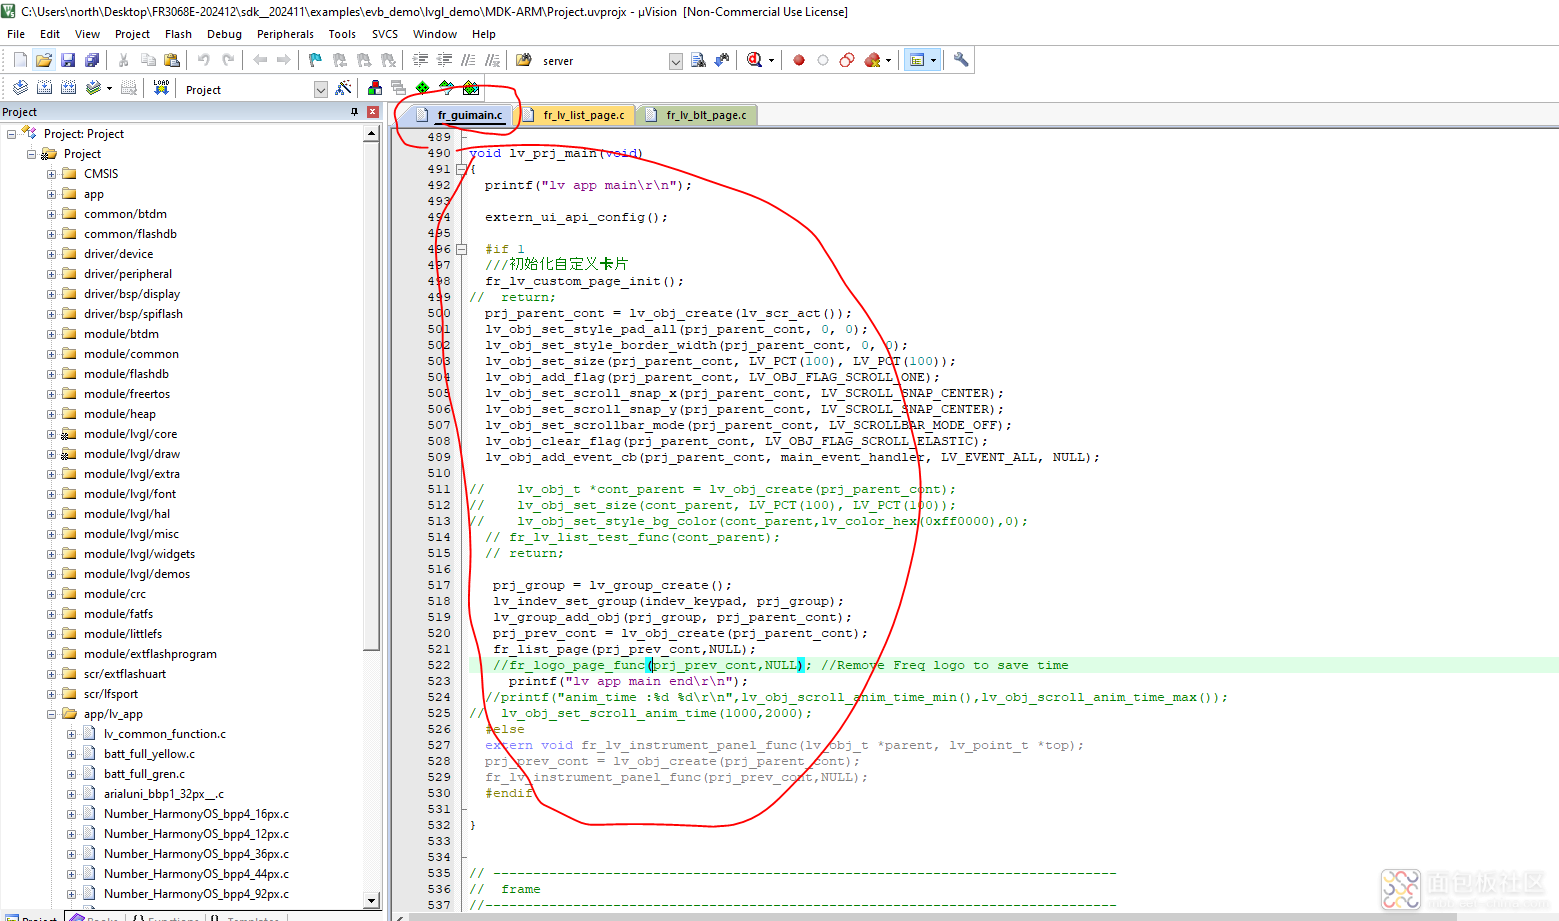Toggle auto-hide pin on Project panel
This screenshot has width=1559, height=921.
(x=354, y=112)
